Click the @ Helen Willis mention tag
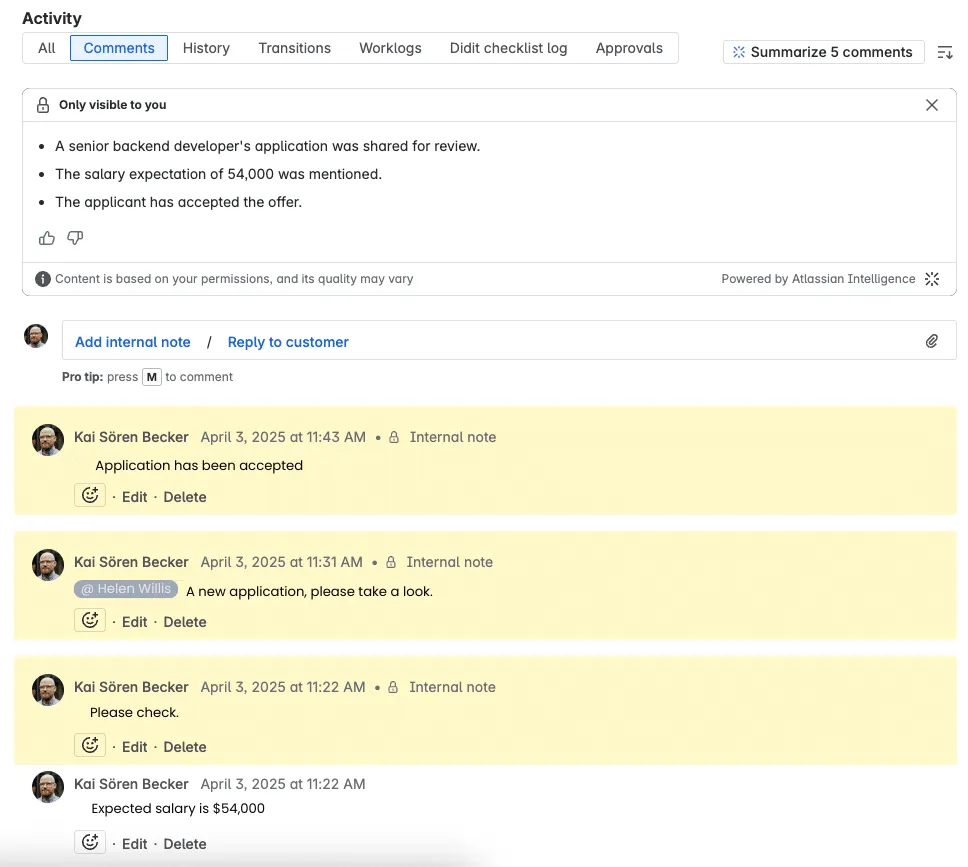Image resolution: width=968 pixels, height=867 pixels. pos(126,590)
